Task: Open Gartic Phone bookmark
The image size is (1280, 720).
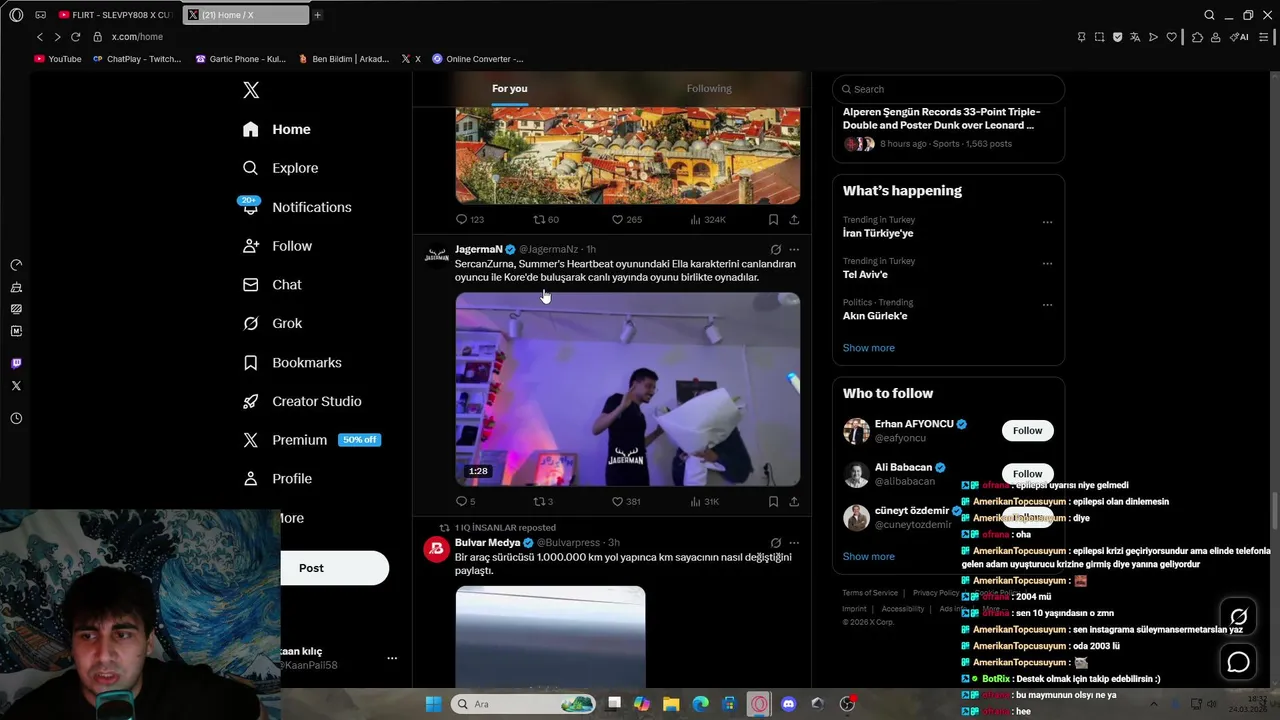Action: tap(240, 59)
